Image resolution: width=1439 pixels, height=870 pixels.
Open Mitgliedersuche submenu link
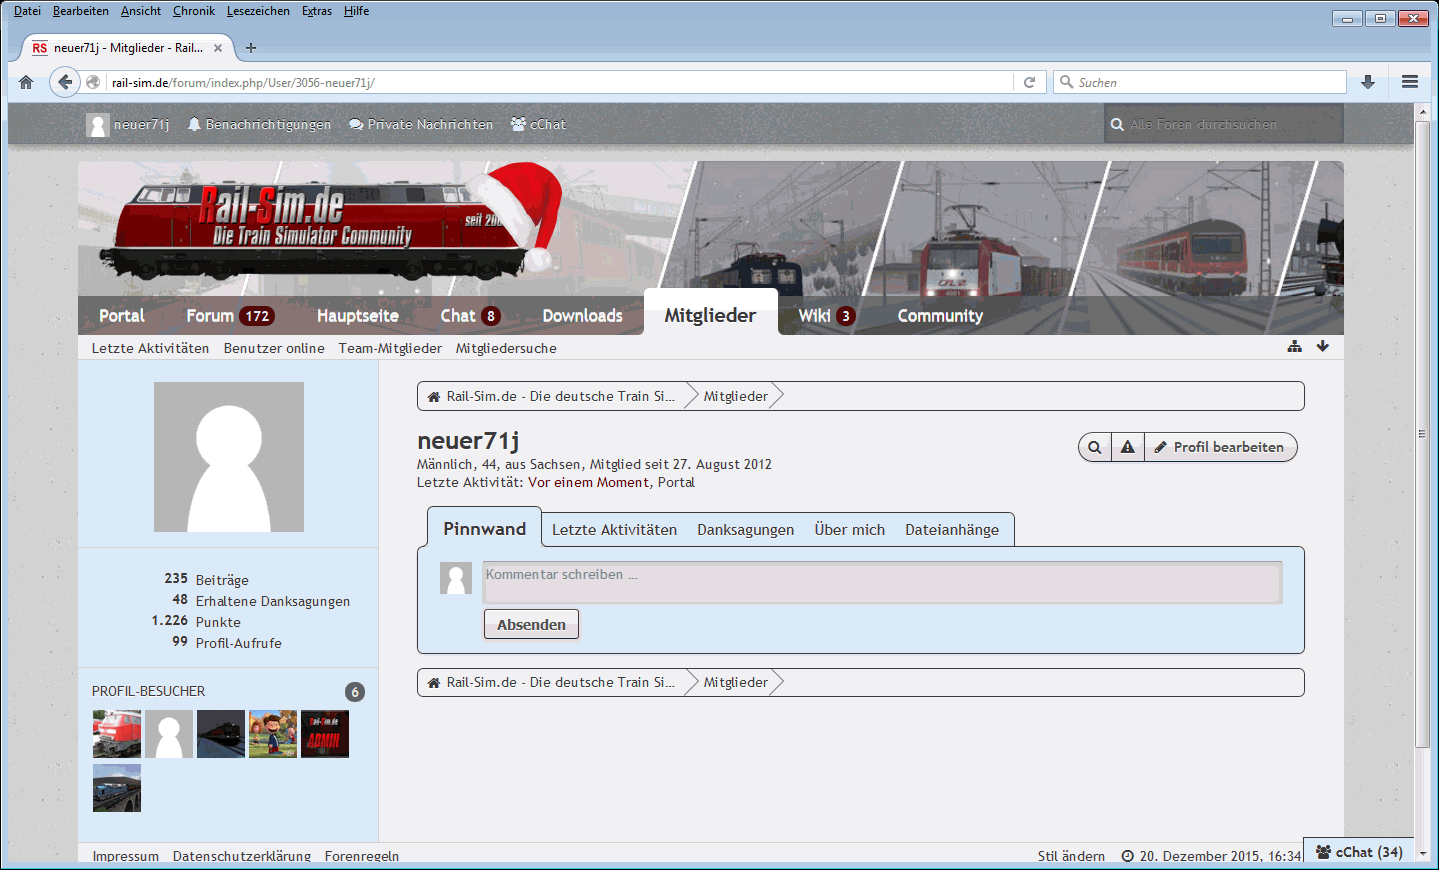(x=506, y=349)
